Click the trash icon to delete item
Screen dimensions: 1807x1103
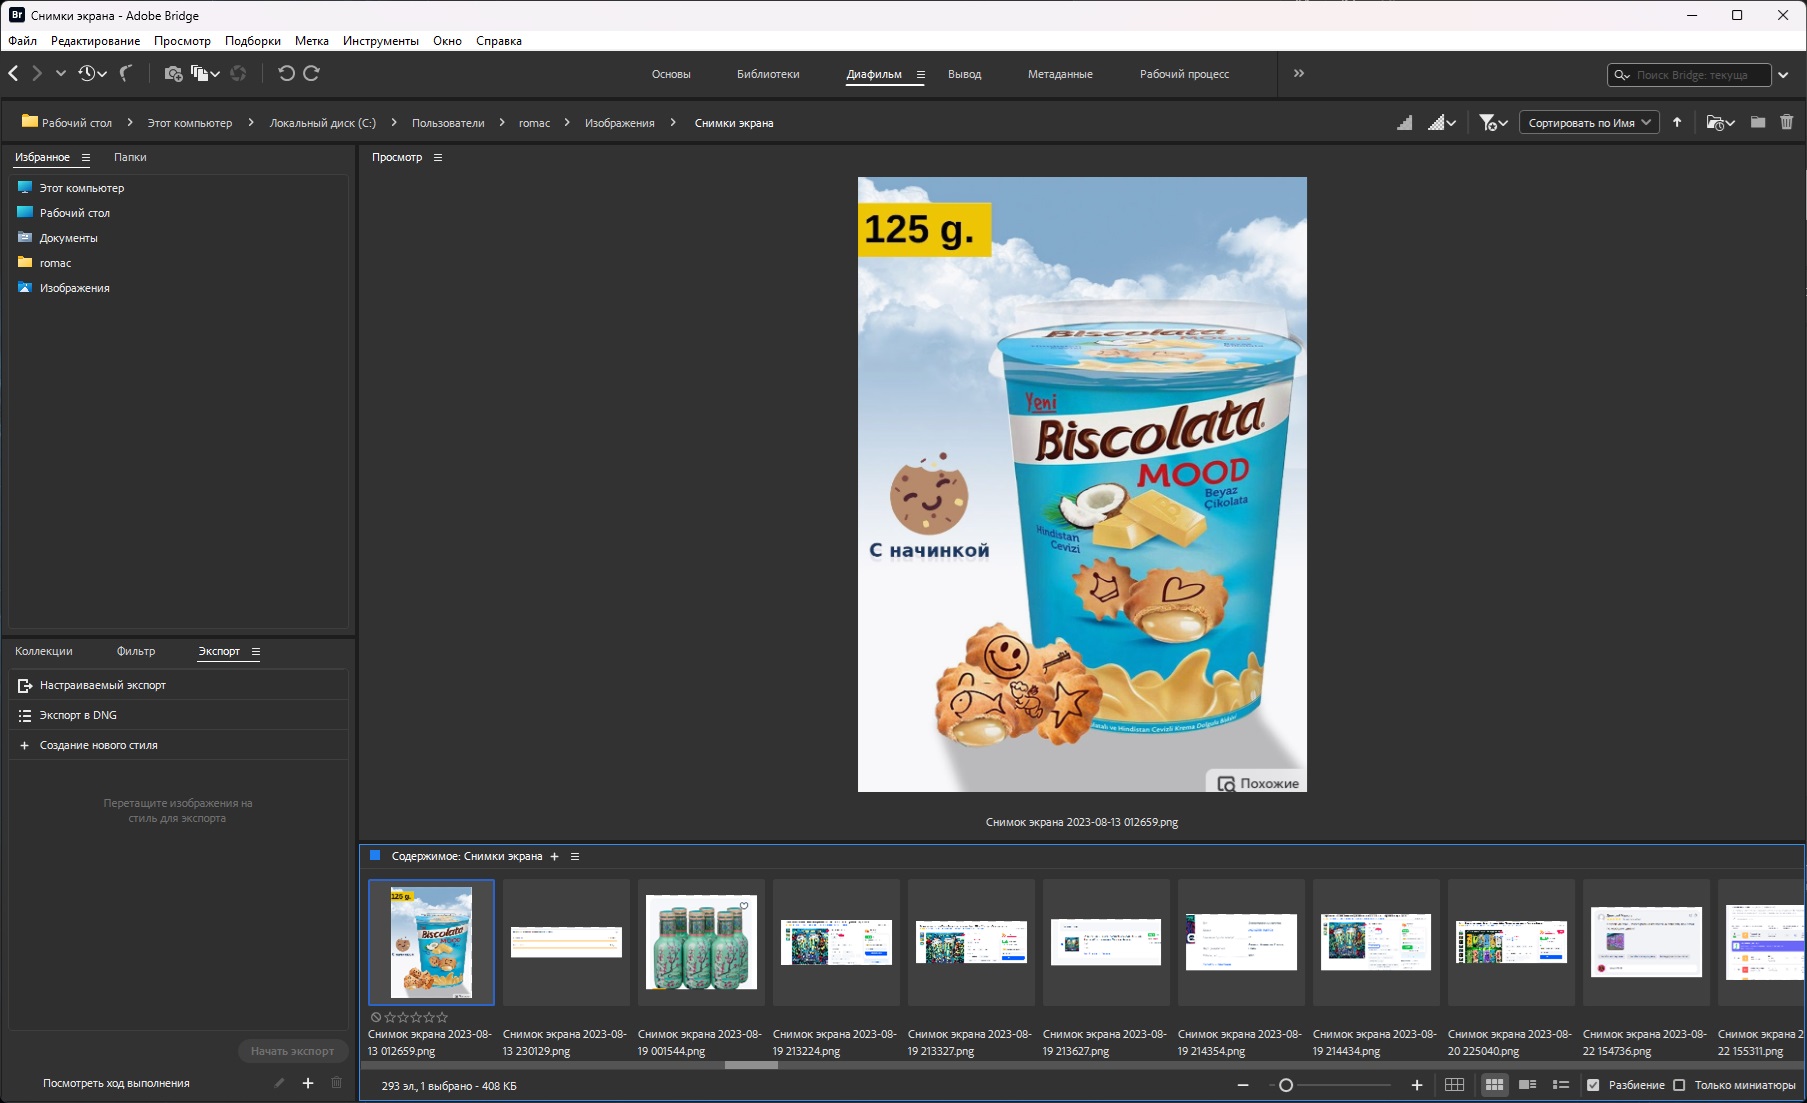coord(1786,122)
